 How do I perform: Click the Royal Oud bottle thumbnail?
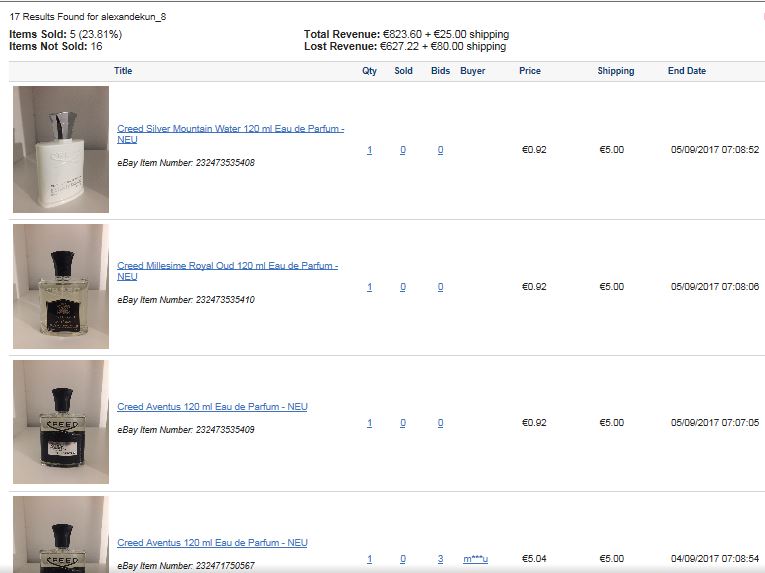[61, 286]
